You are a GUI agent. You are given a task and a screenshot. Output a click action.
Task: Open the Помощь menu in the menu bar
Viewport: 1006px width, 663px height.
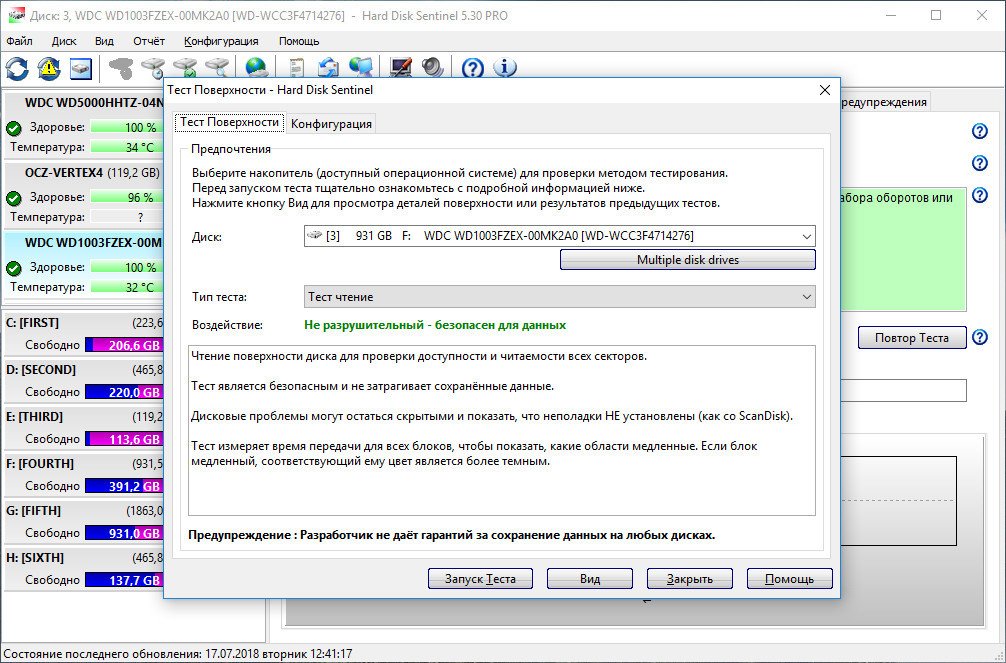pyautogui.click(x=299, y=41)
